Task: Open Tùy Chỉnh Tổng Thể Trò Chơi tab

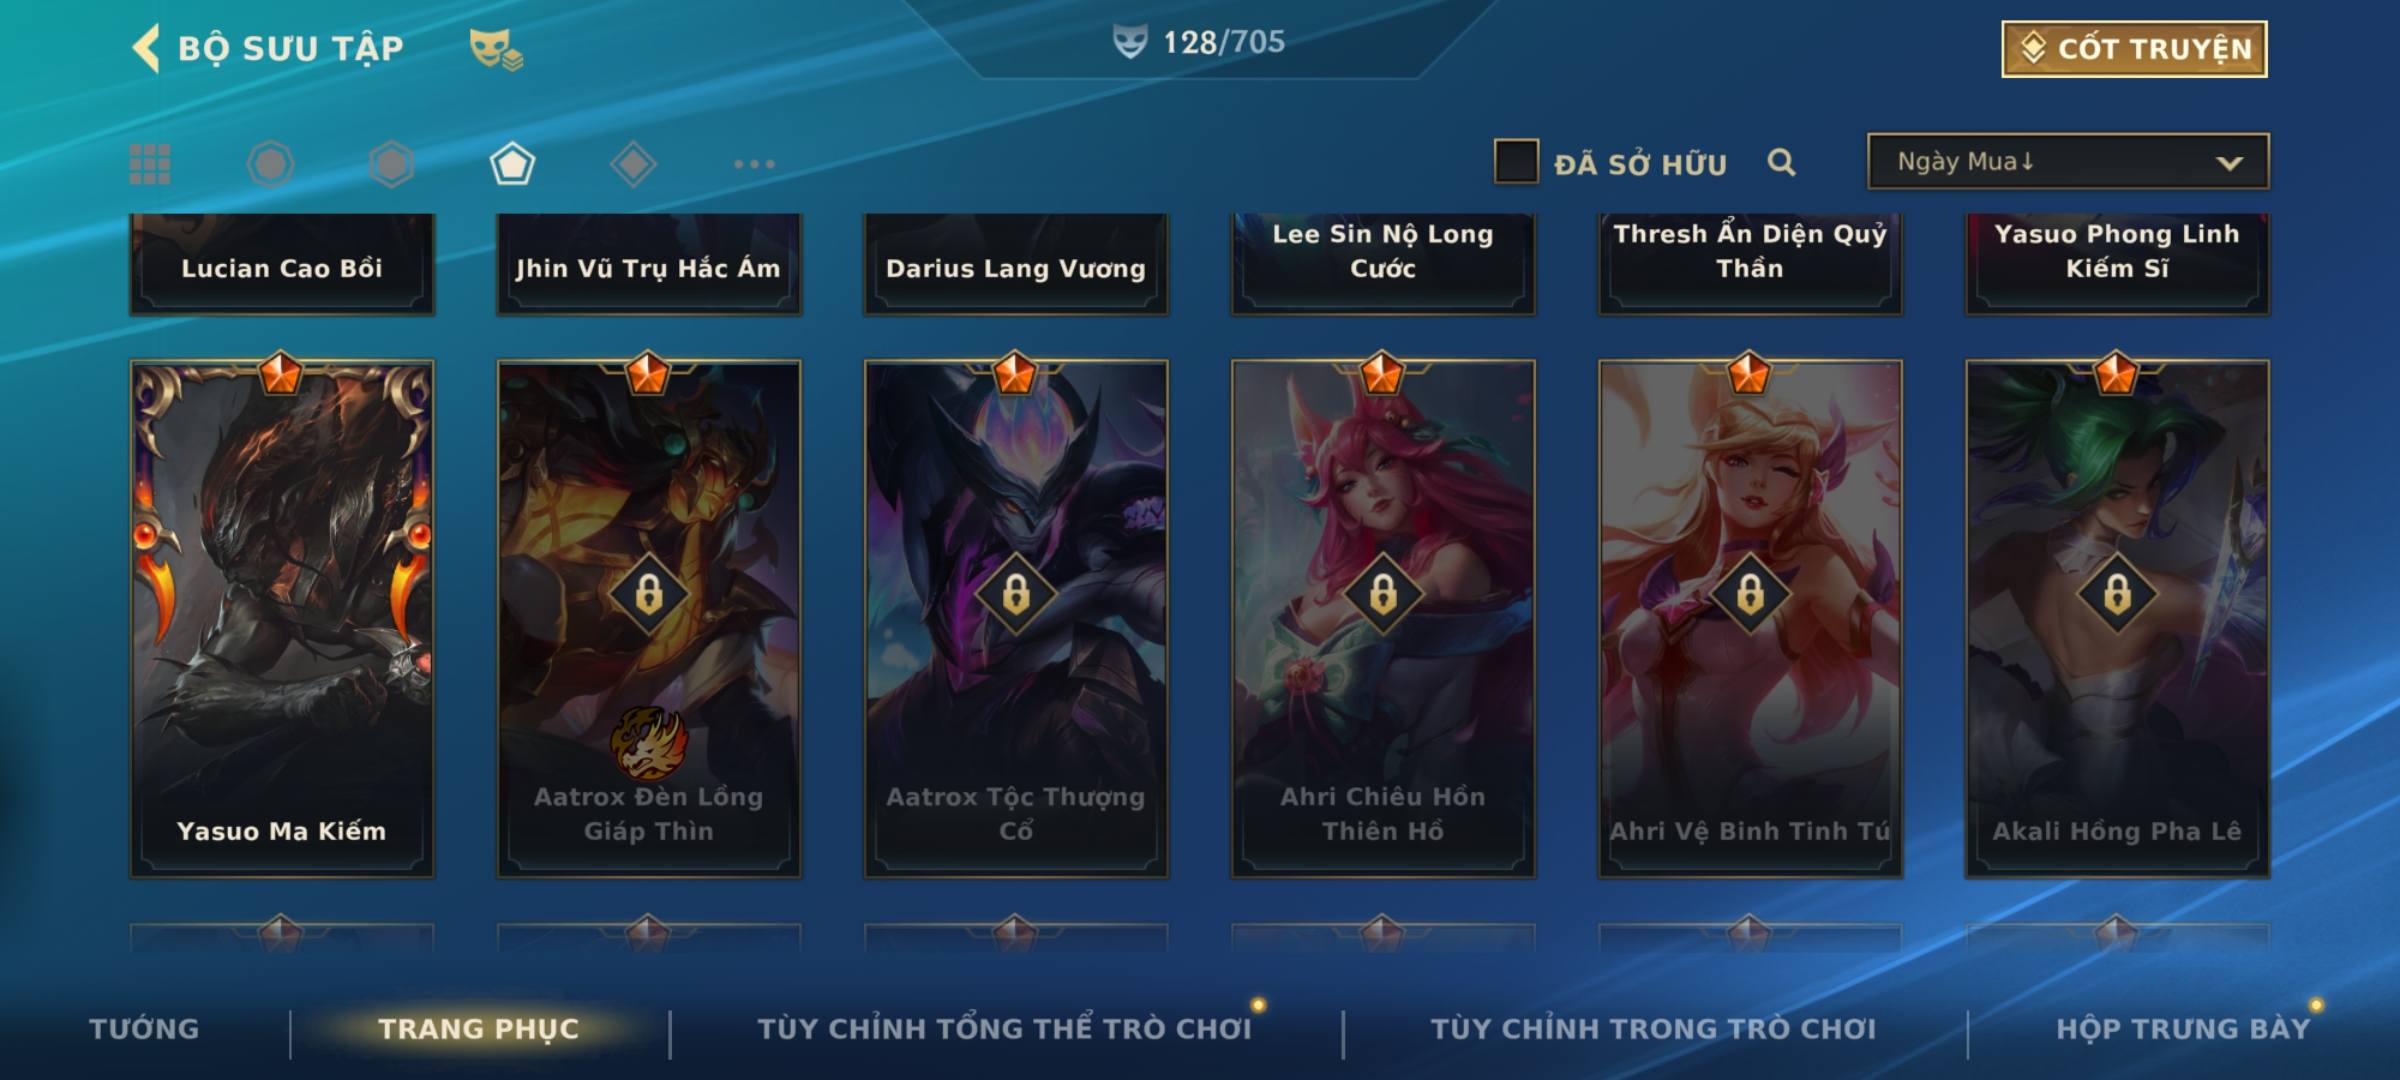Action: coord(1004,1029)
